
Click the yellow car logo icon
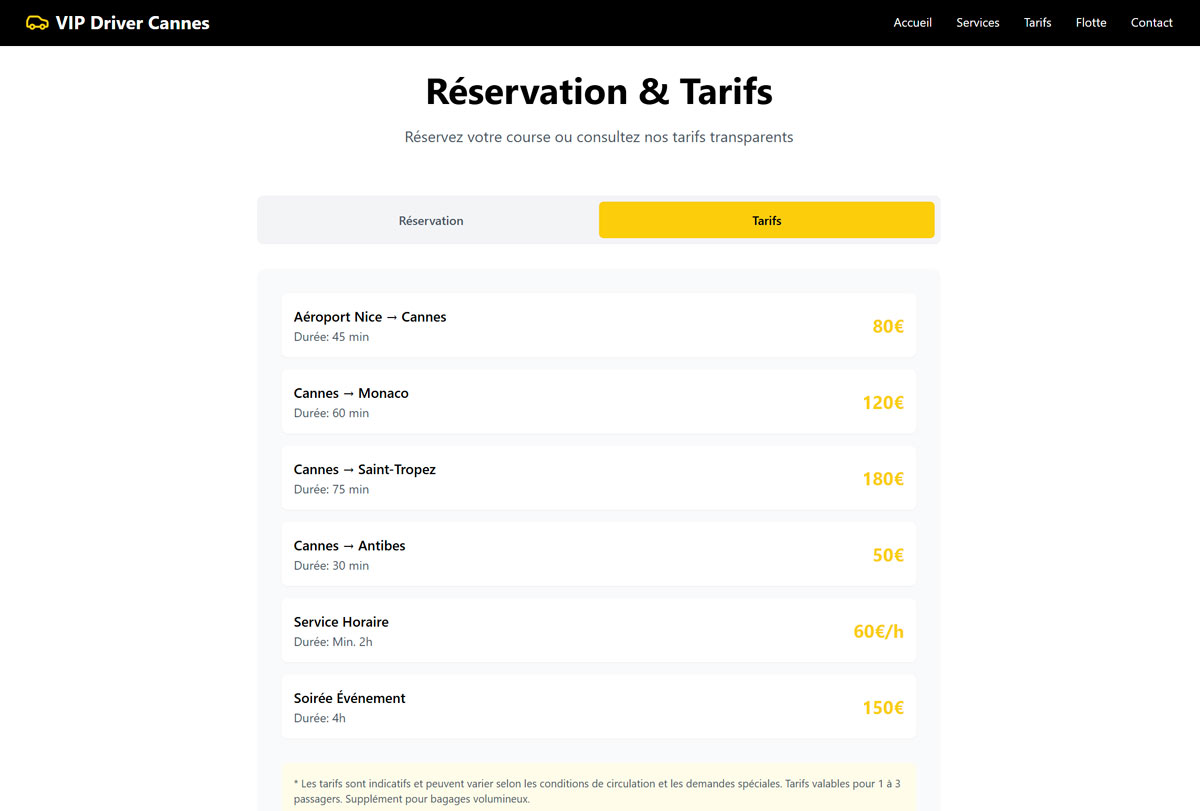37,23
